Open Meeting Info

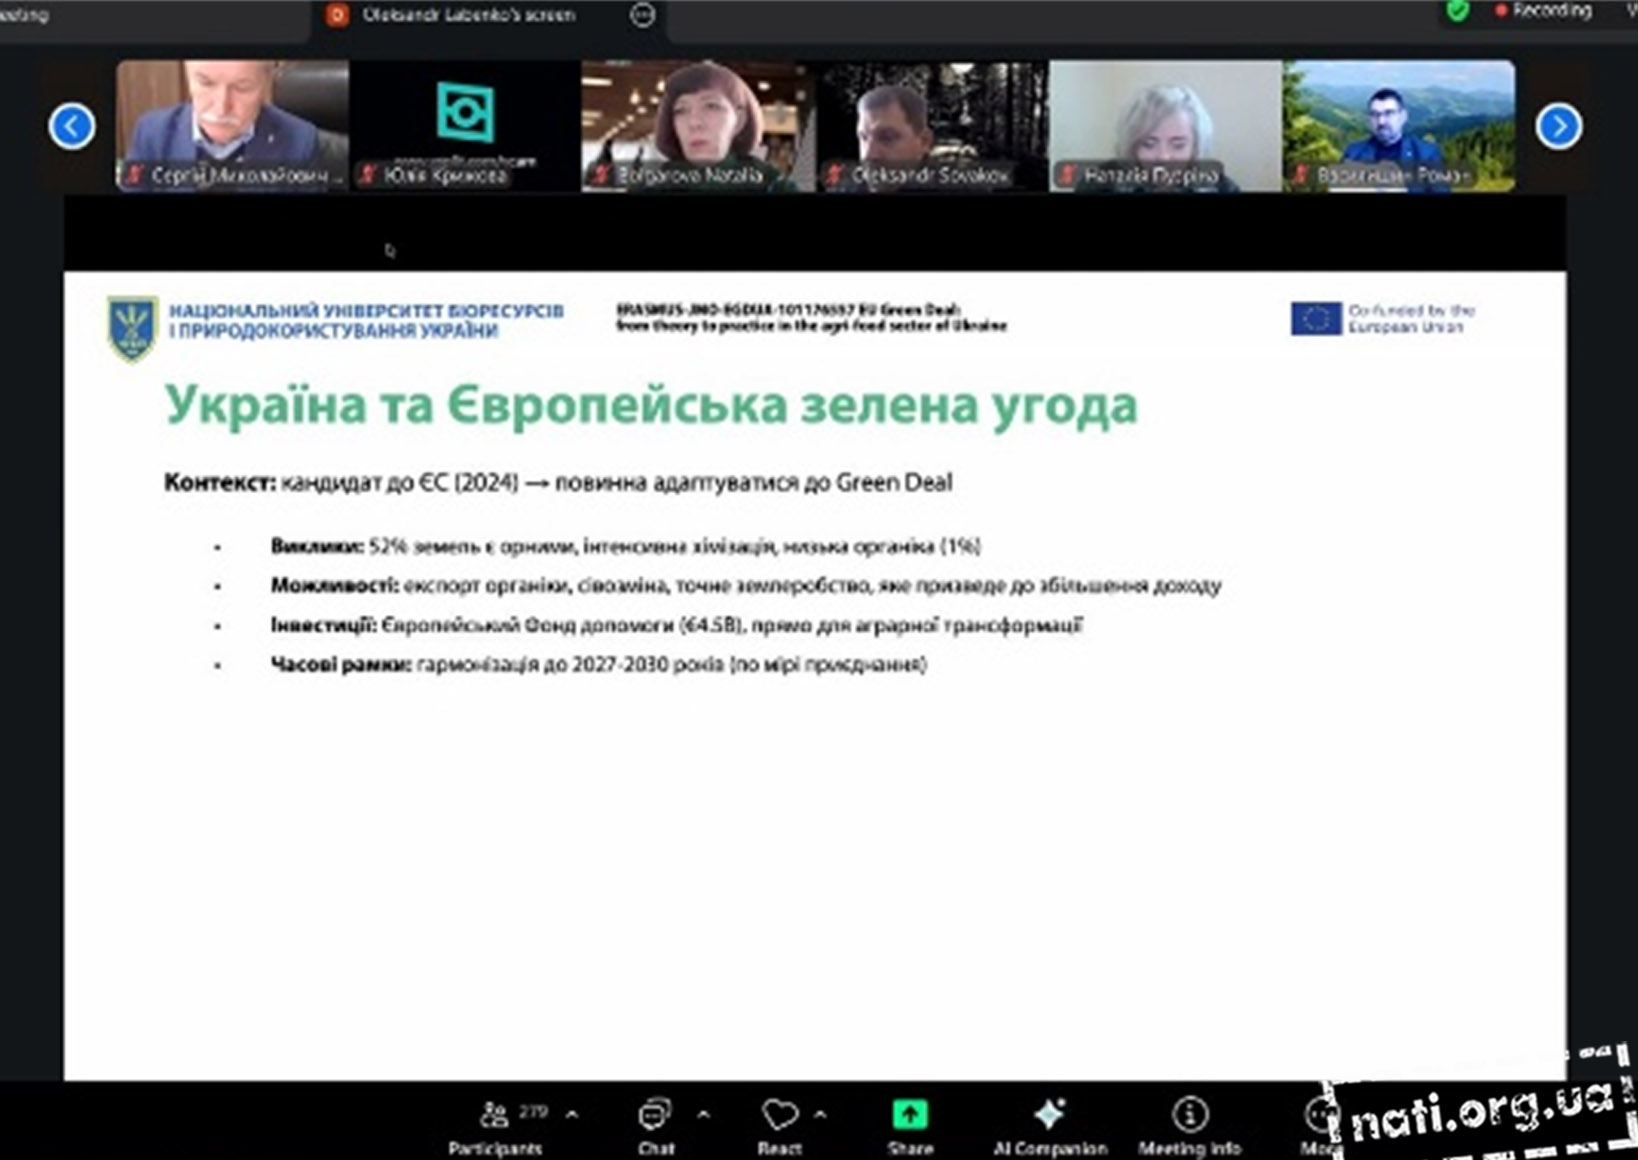(1189, 1124)
